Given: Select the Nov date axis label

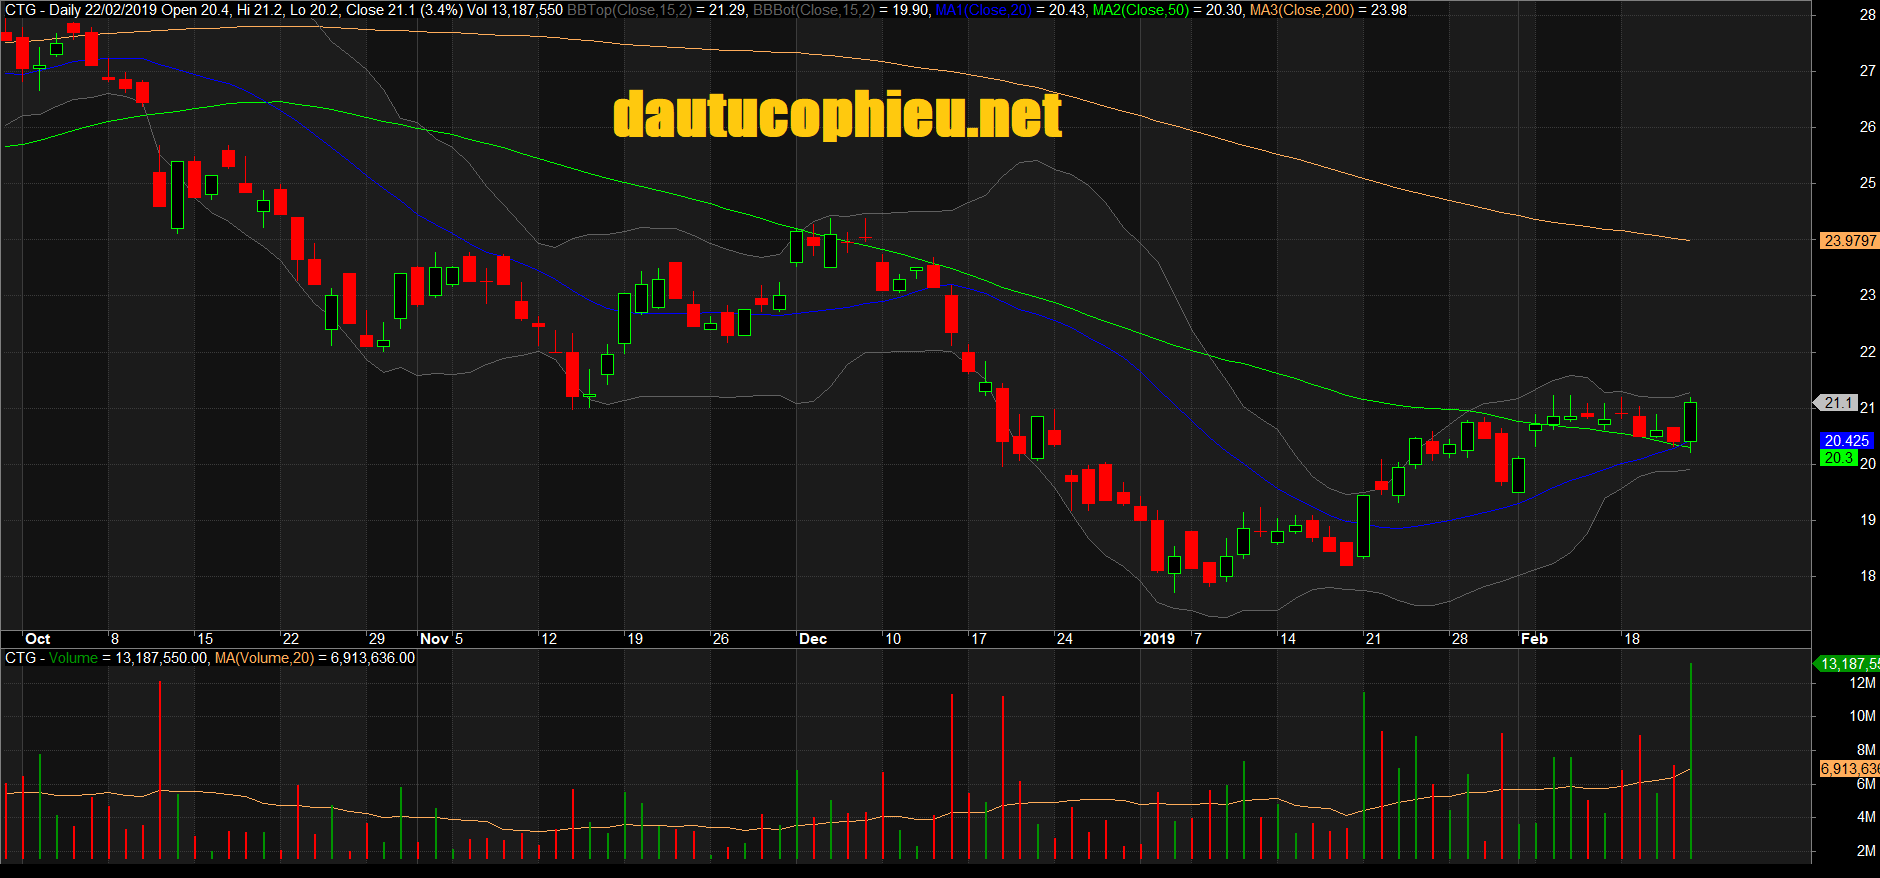Looking at the screenshot, I should [434, 639].
